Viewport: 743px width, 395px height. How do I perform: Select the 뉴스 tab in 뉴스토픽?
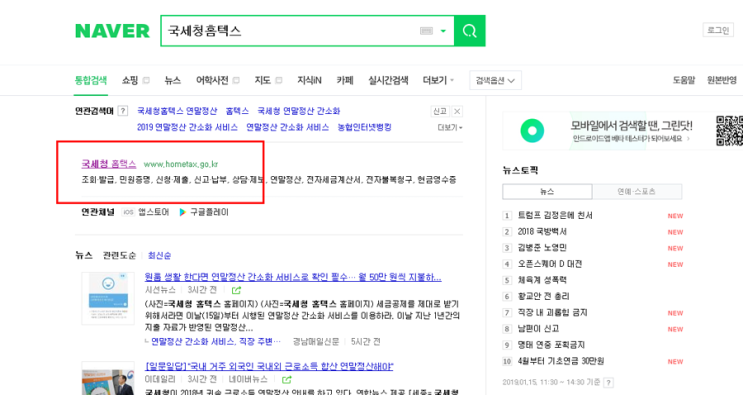click(x=547, y=191)
